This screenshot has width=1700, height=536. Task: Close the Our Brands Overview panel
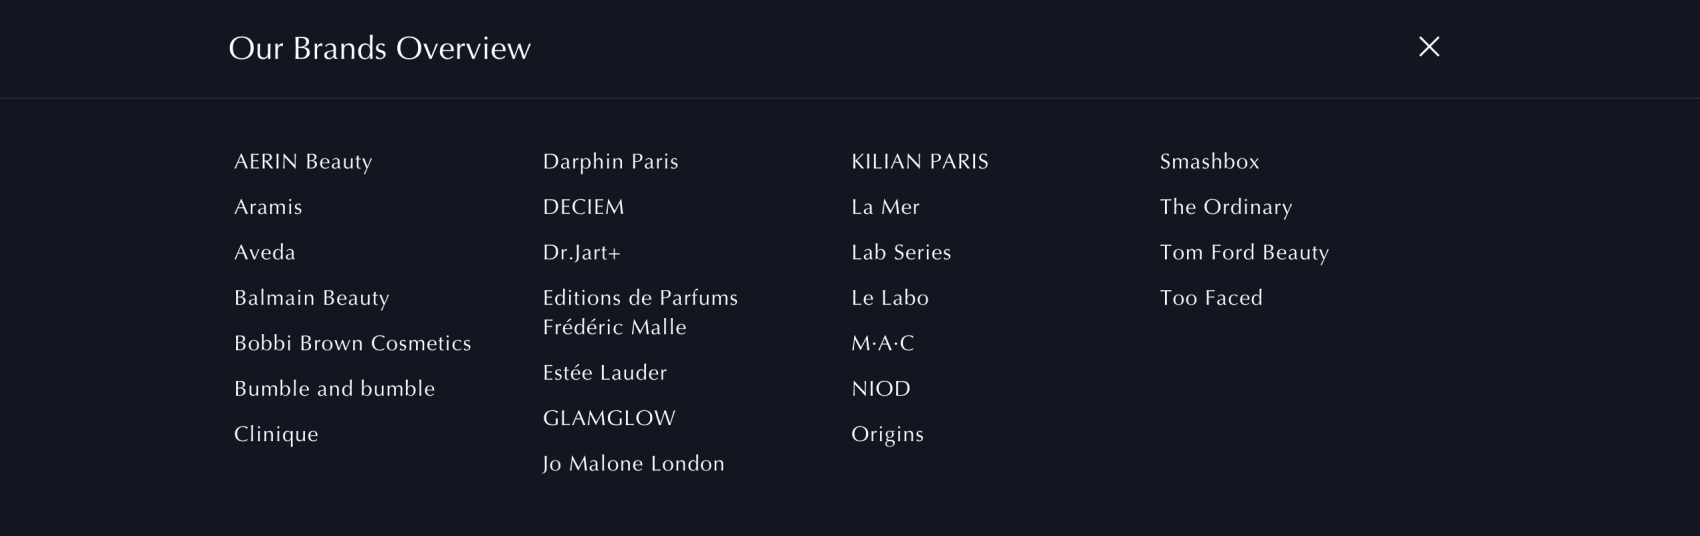click(1429, 47)
